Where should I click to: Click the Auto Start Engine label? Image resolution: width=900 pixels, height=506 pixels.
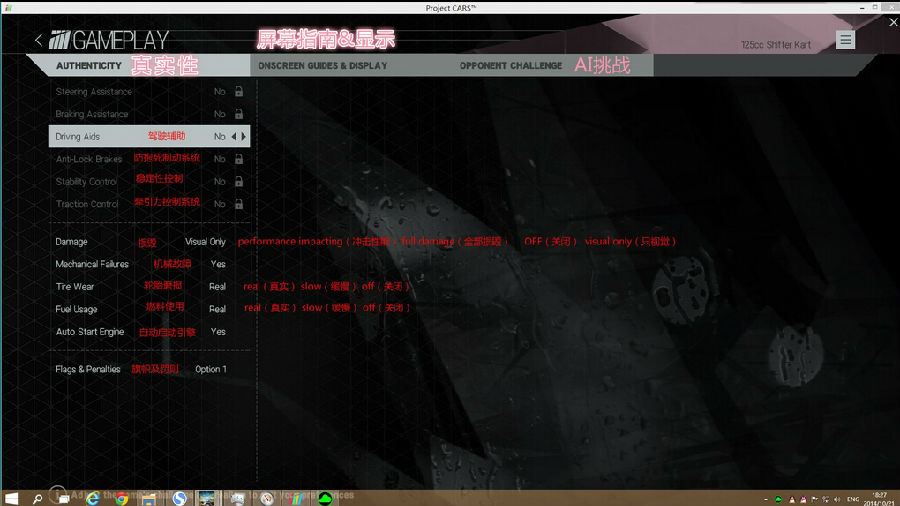[90, 332]
